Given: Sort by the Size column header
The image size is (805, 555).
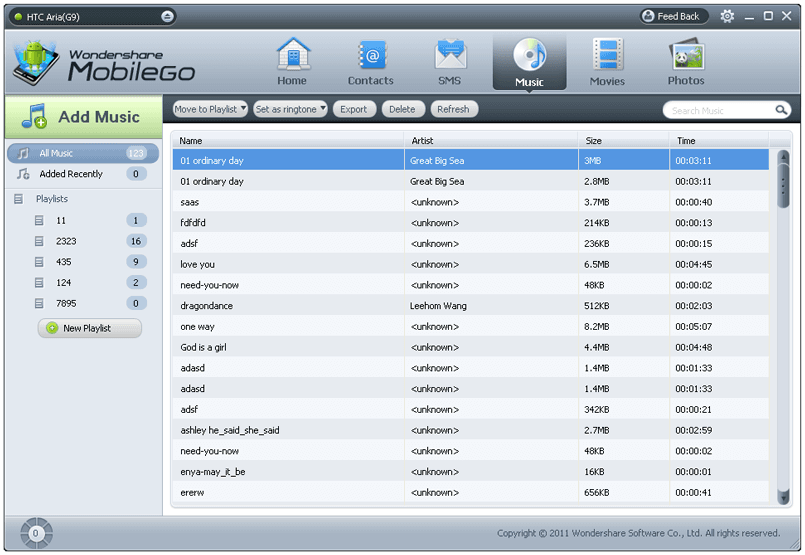Looking at the screenshot, I should (x=624, y=140).
